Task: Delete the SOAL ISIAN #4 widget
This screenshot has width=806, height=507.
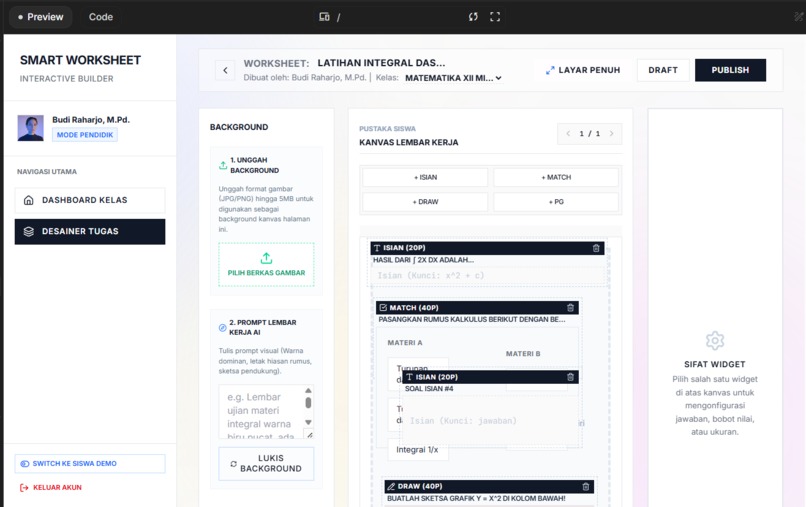Action: [x=570, y=377]
